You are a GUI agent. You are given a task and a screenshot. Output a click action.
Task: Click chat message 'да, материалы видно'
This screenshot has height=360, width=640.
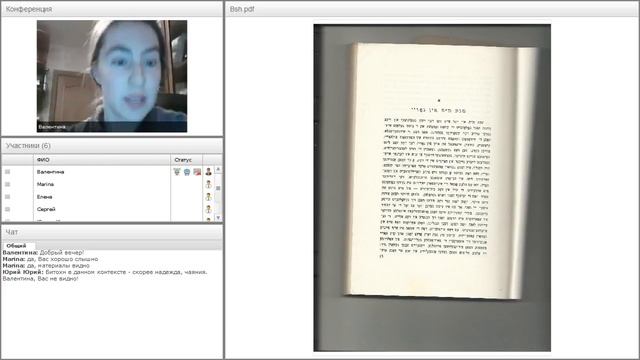[58, 266]
